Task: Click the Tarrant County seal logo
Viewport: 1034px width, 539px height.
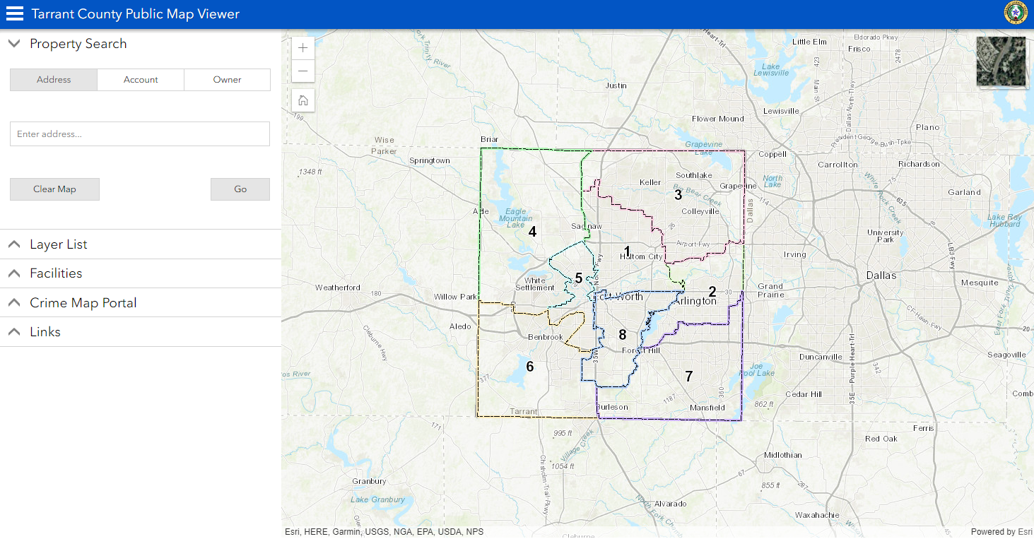Action: [1015, 13]
